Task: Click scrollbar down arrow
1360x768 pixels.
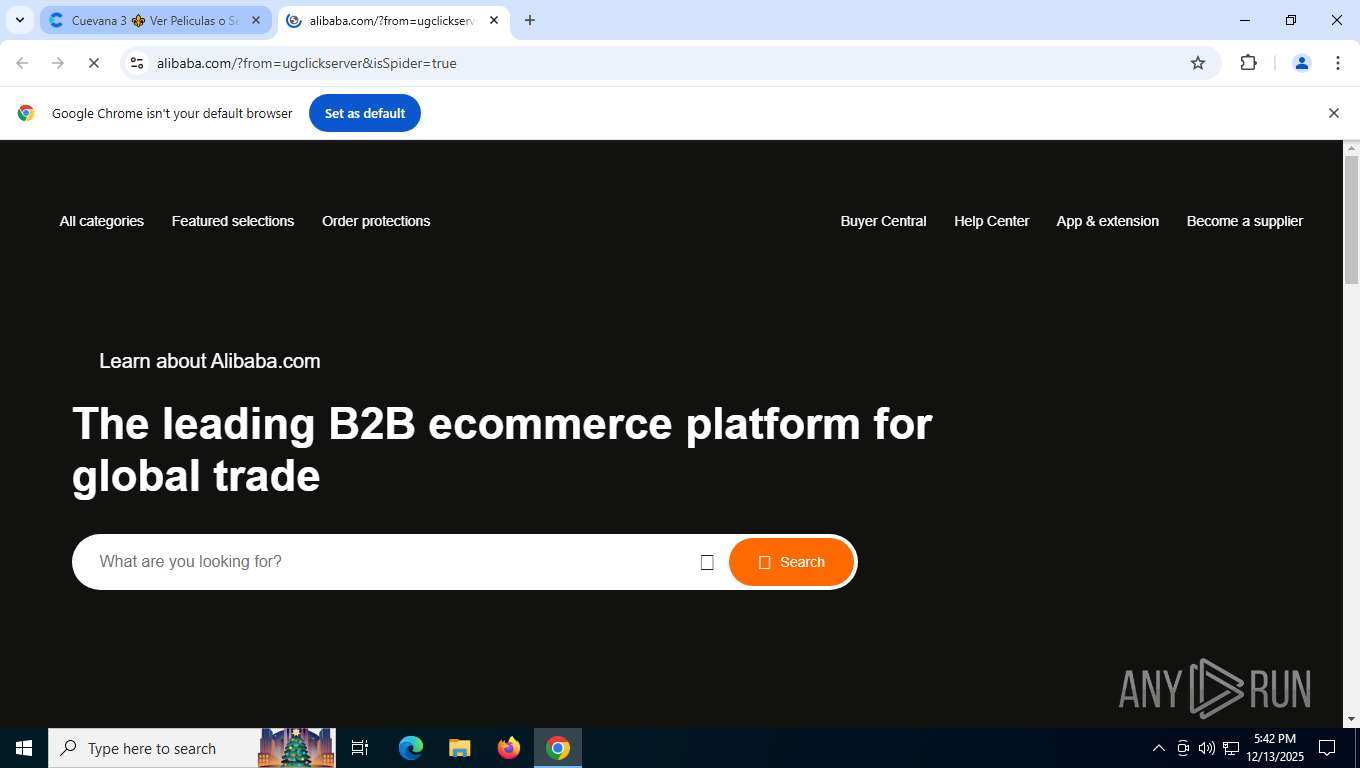Action: click(1351, 718)
